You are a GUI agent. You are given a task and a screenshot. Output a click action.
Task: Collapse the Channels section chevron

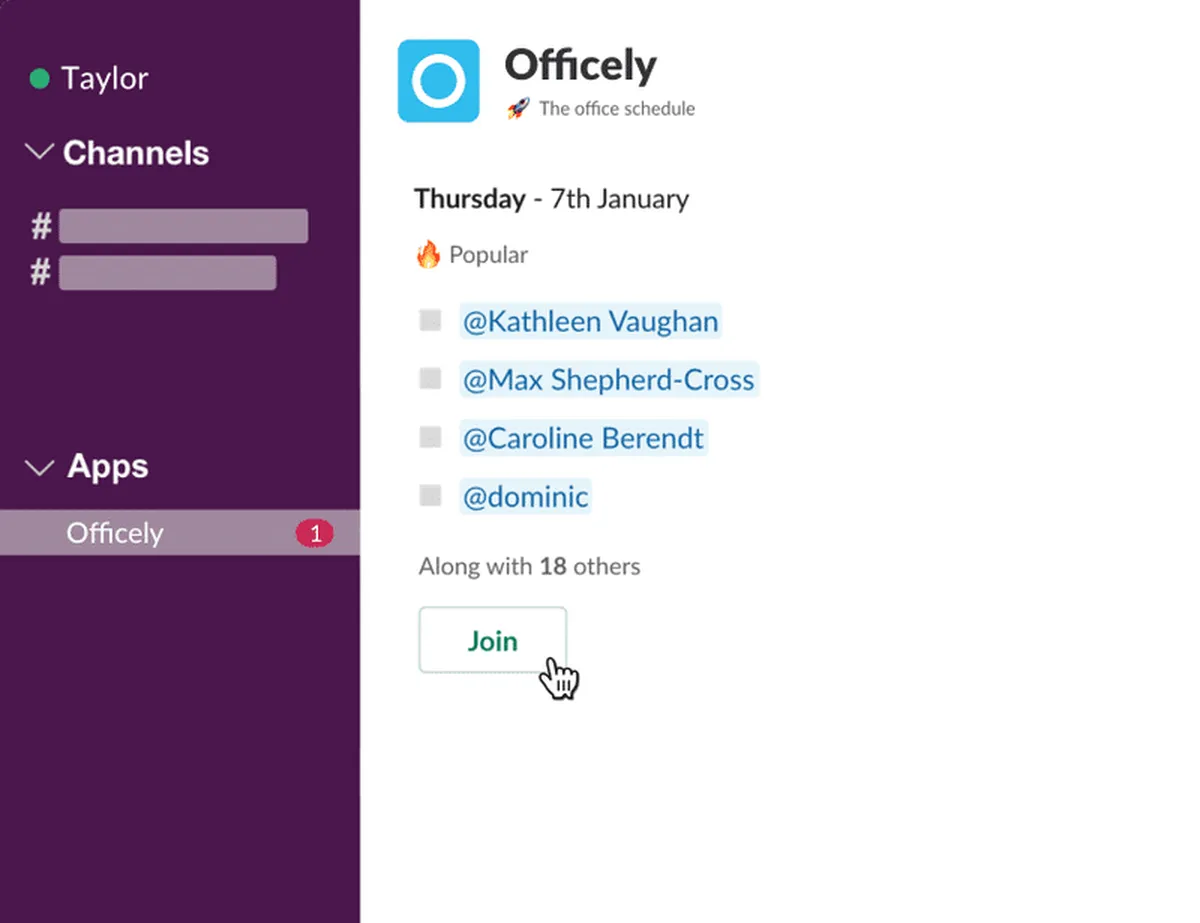click(x=40, y=153)
